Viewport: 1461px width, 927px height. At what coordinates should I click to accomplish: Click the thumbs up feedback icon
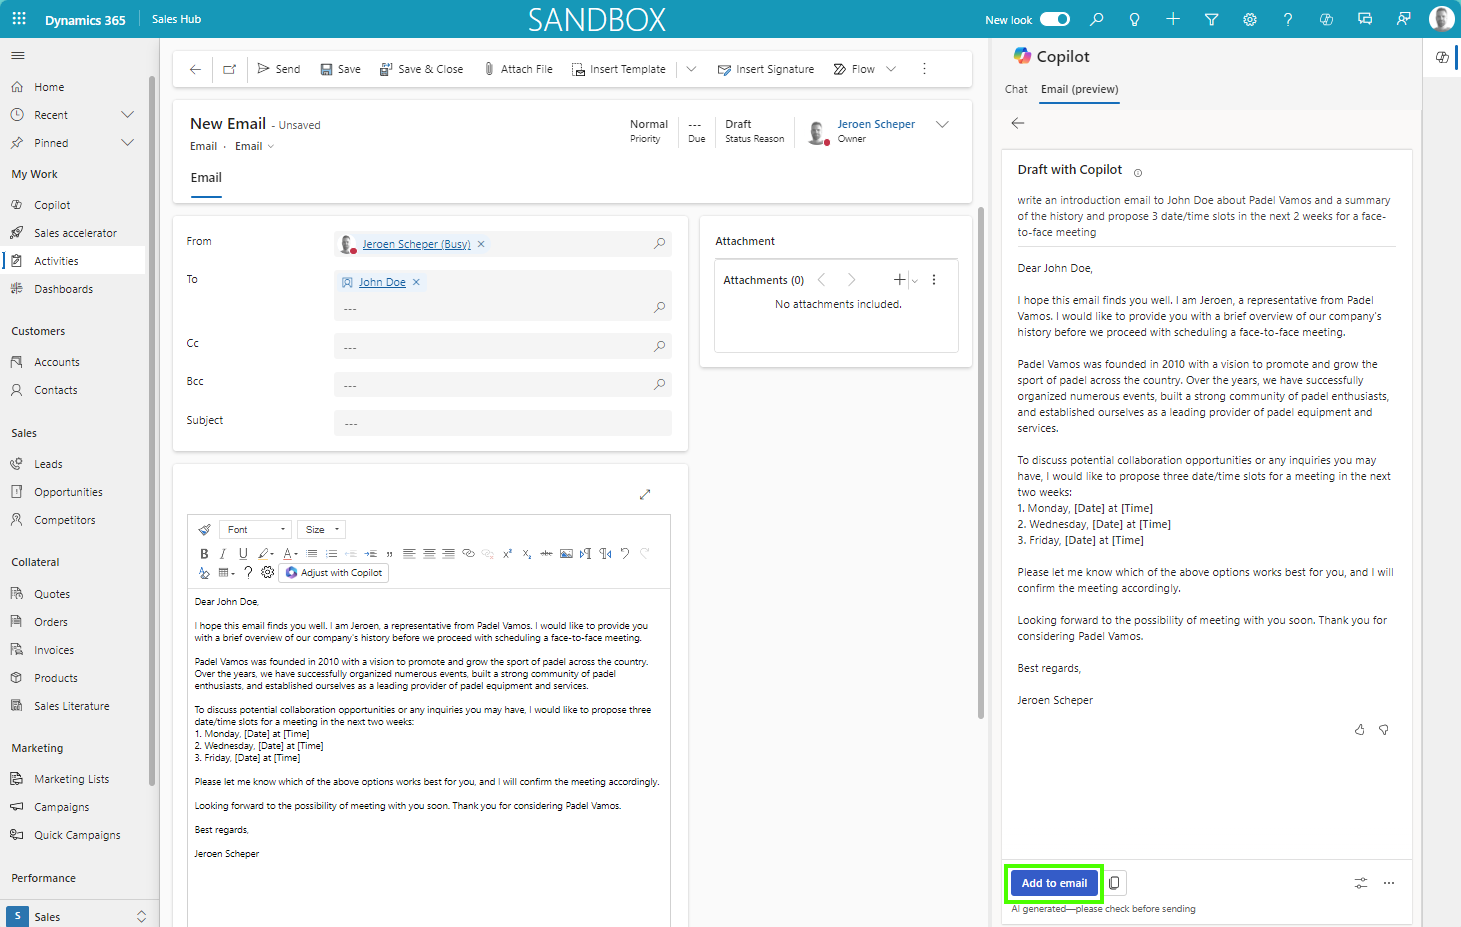[1359, 730]
